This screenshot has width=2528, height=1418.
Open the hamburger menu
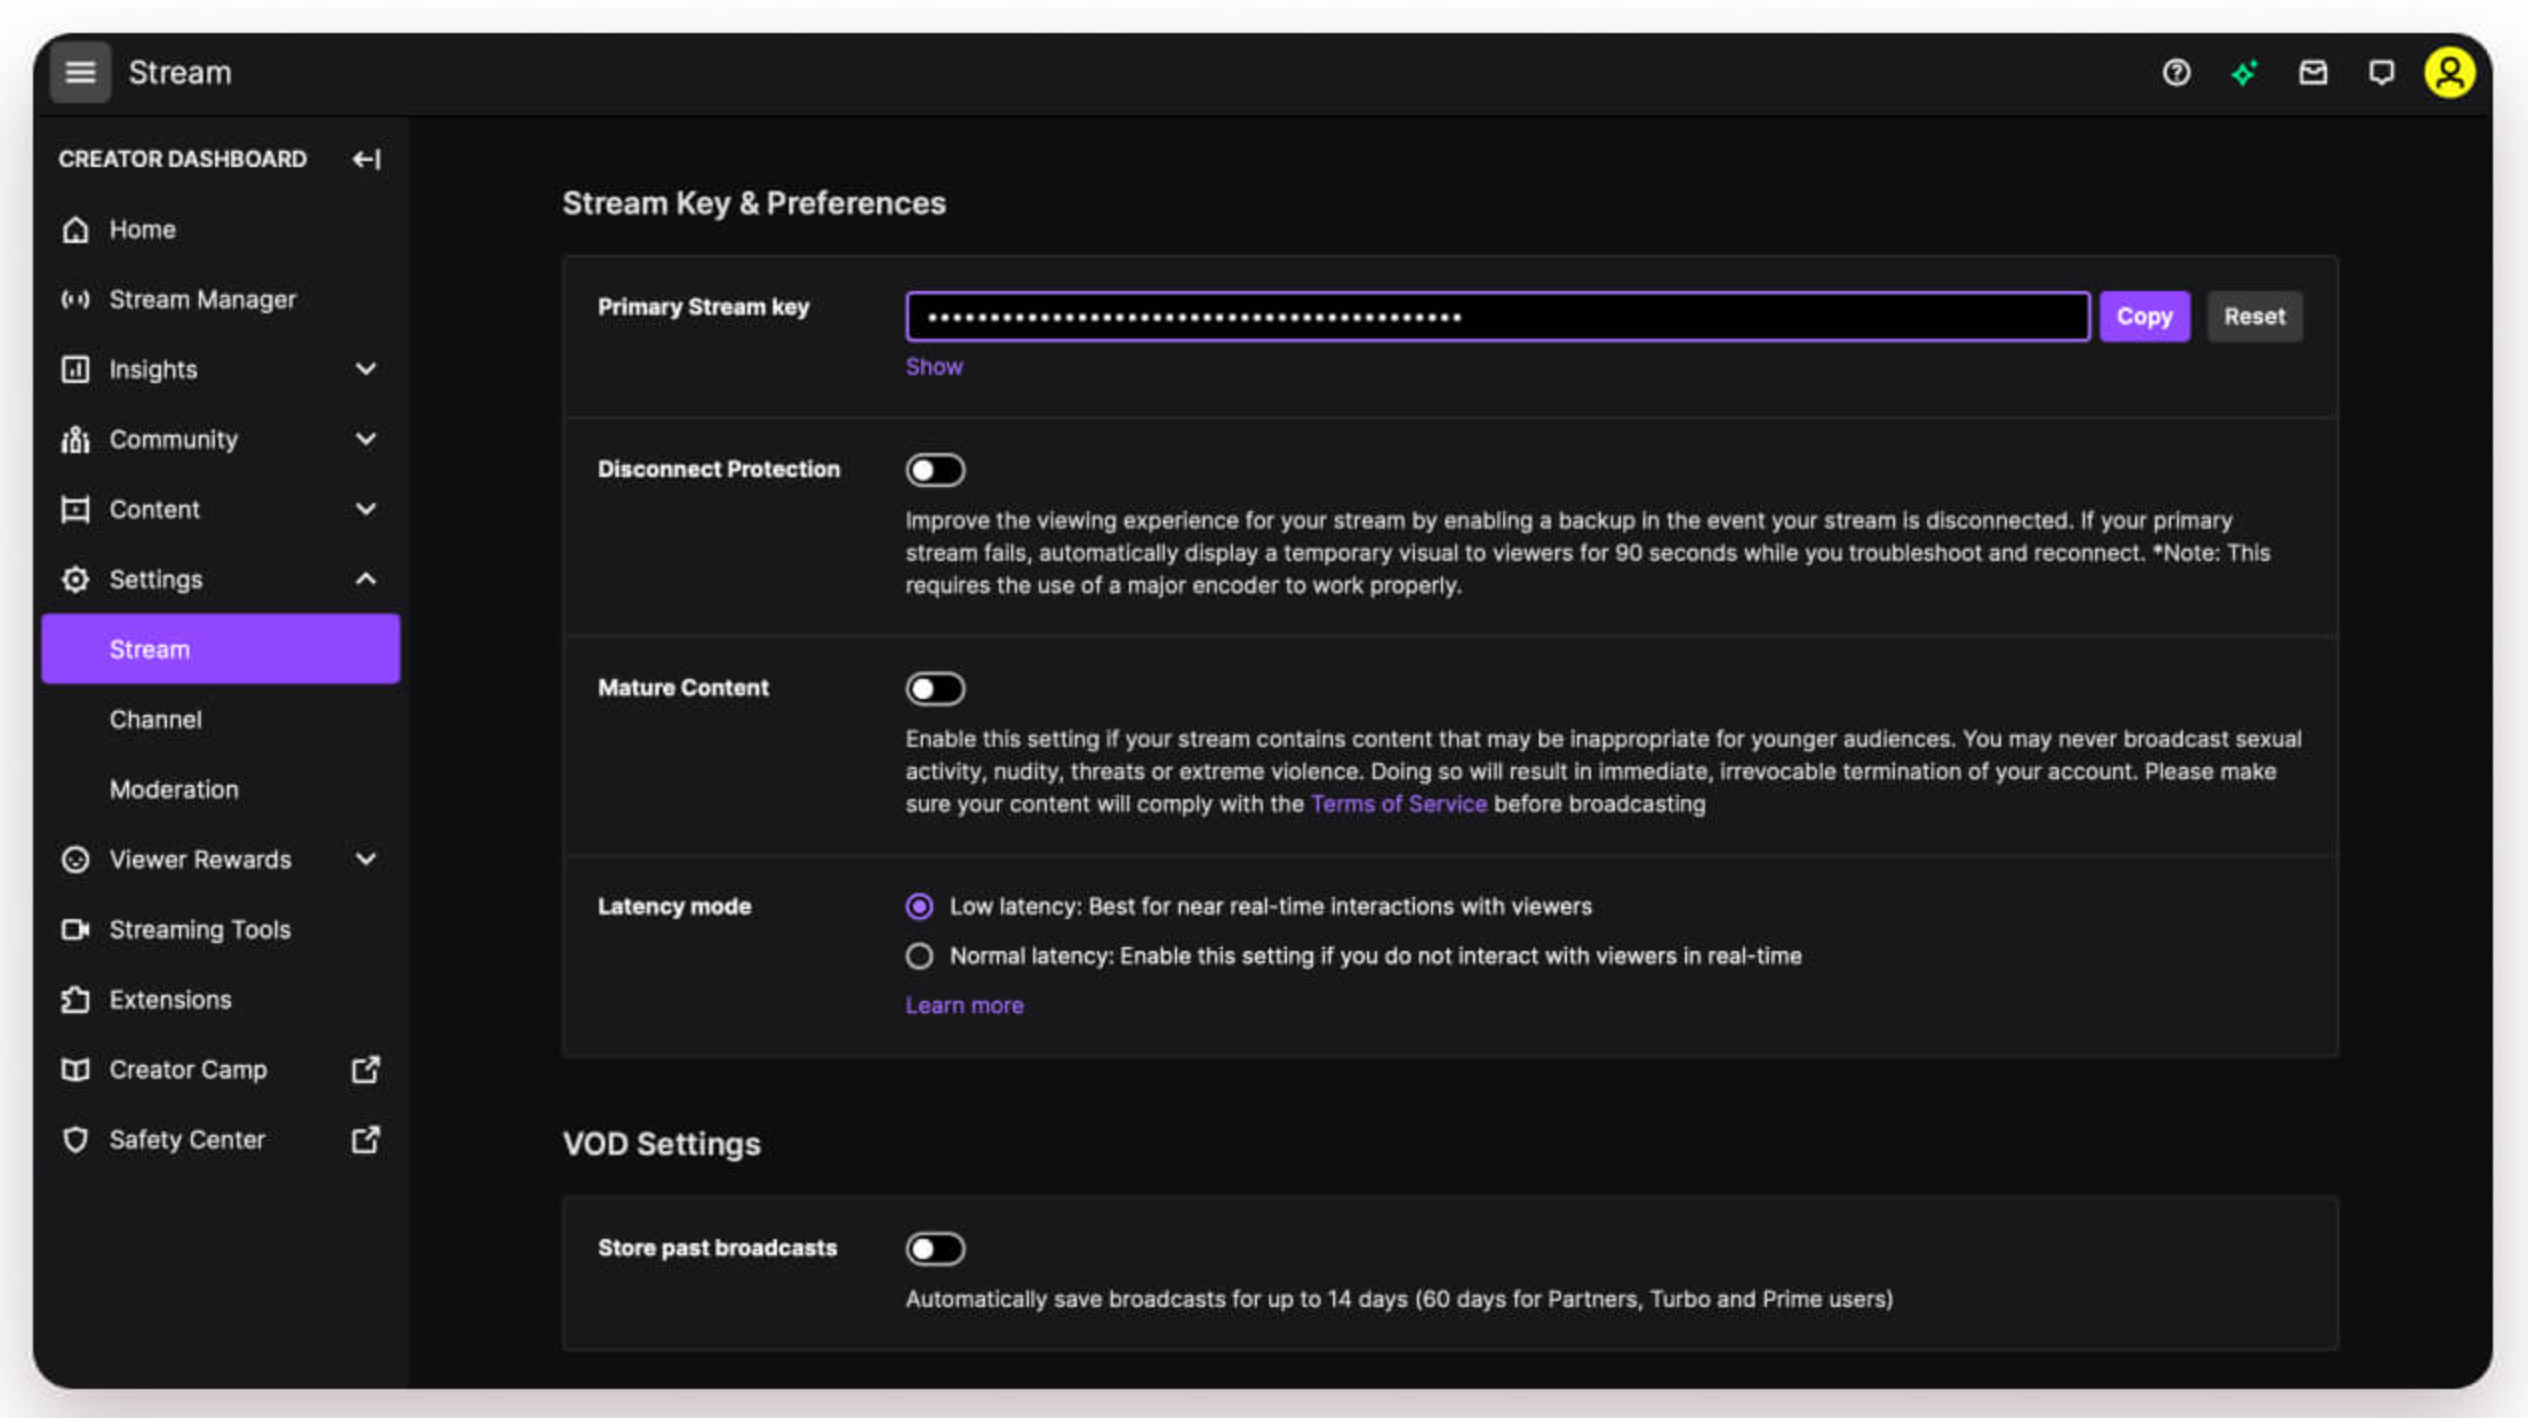coord(80,72)
